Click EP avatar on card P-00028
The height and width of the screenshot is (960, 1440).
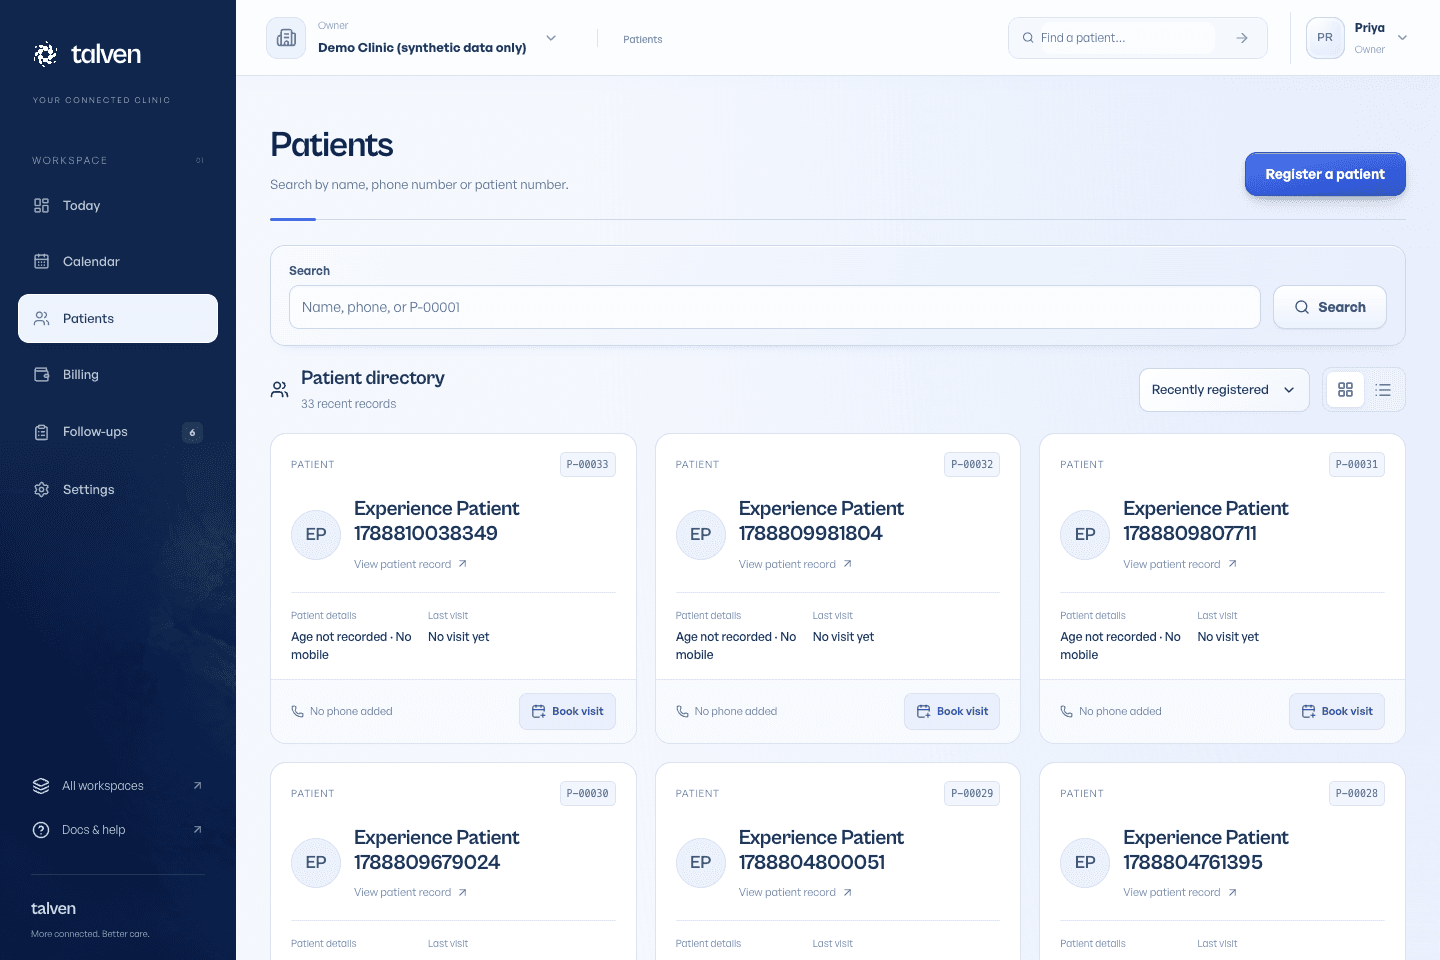[x=1085, y=862]
